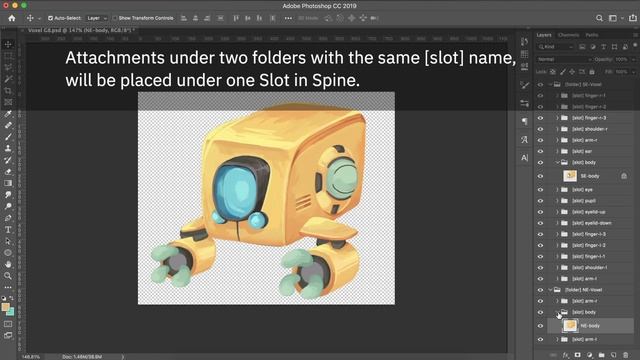
Task: Collapse the [folder] NE-Voxel group
Action: click(x=550, y=290)
